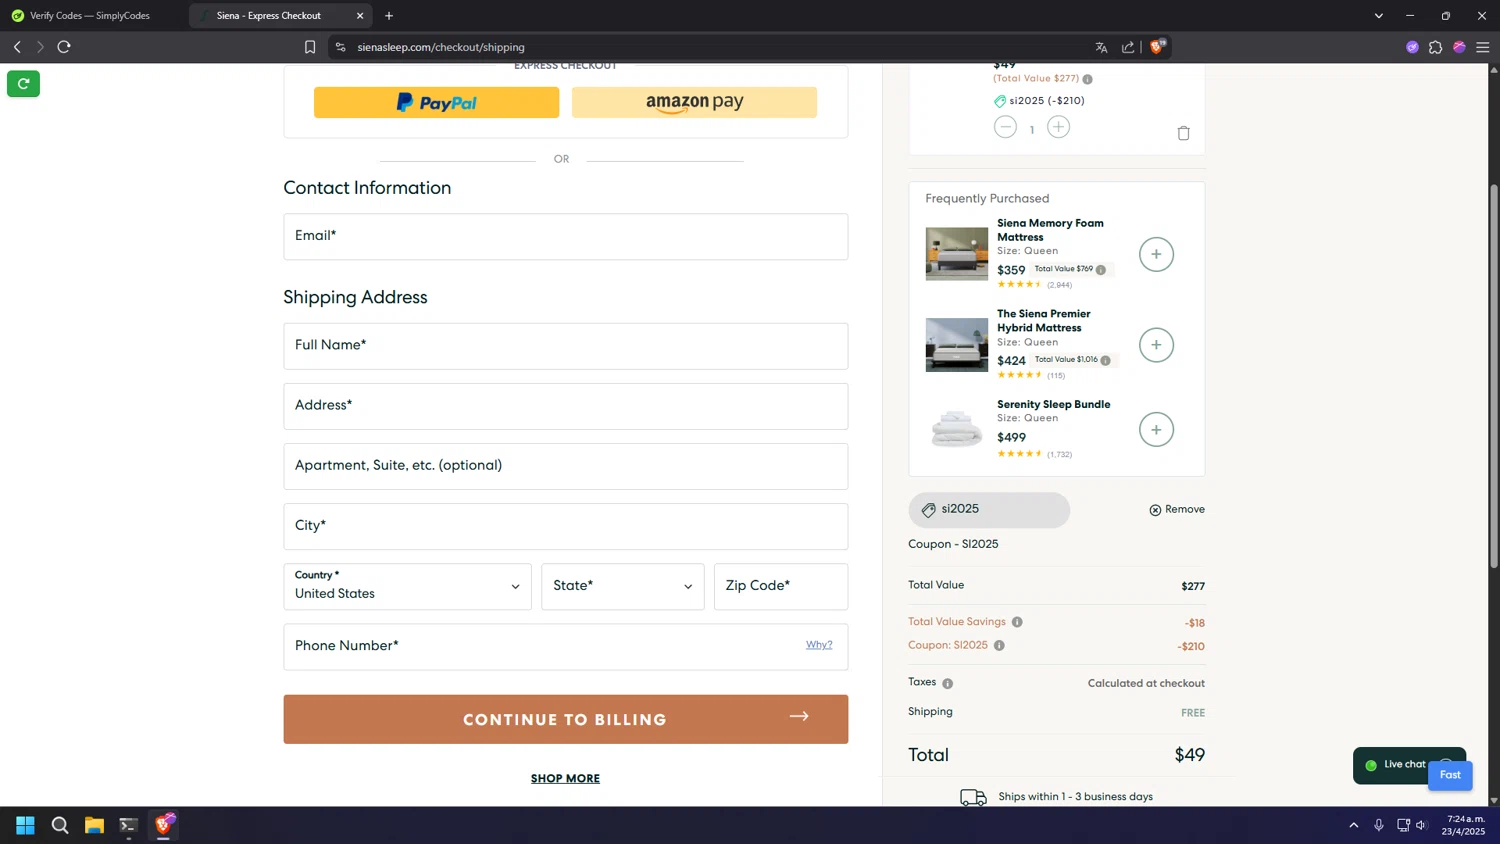Image resolution: width=1500 pixels, height=844 pixels.
Task: Open File Explorer from taskbar
Action: (94, 825)
